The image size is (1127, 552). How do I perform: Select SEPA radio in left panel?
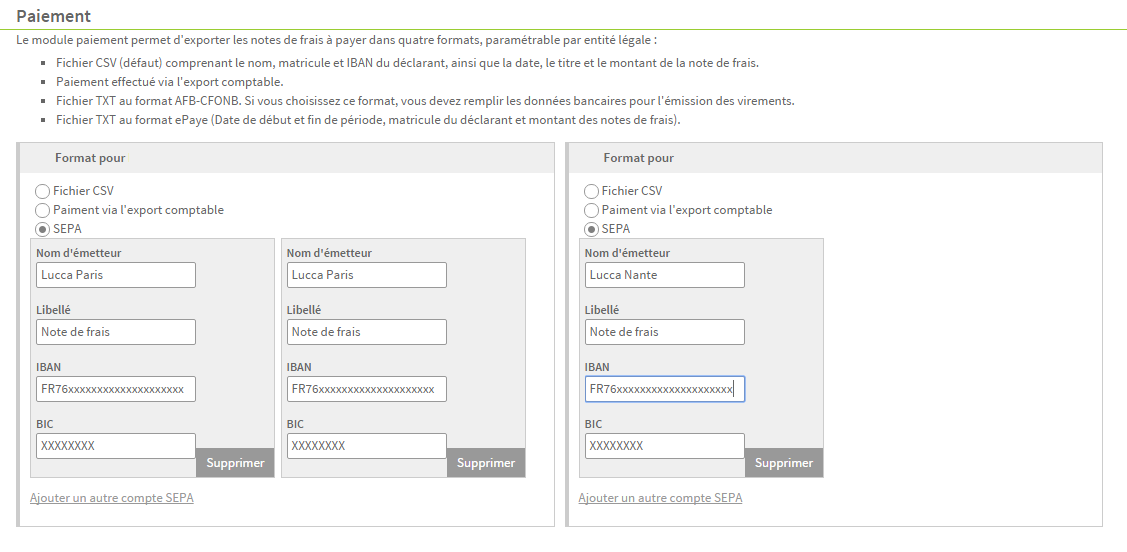point(42,229)
